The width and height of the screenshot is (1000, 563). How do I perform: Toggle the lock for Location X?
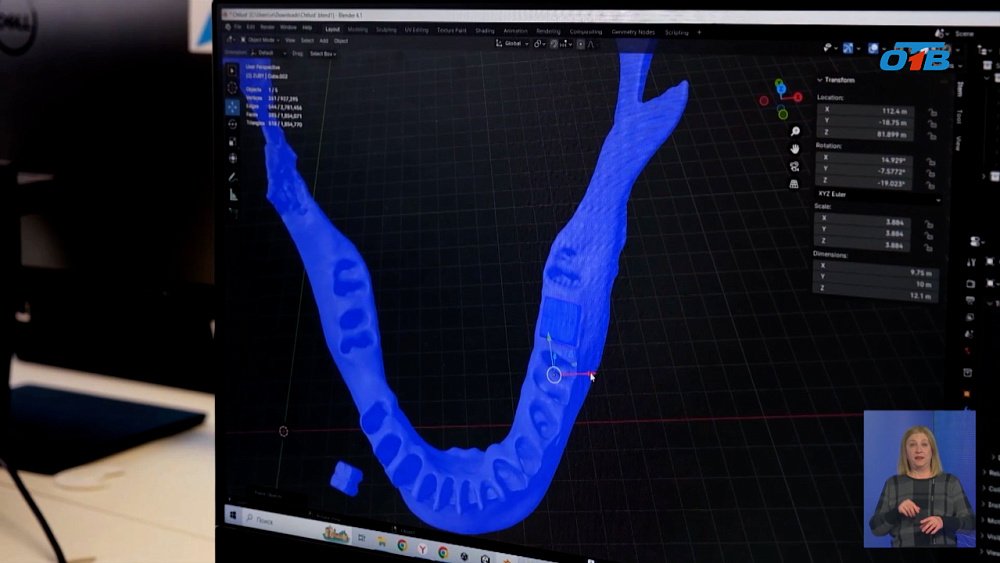click(x=931, y=112)
